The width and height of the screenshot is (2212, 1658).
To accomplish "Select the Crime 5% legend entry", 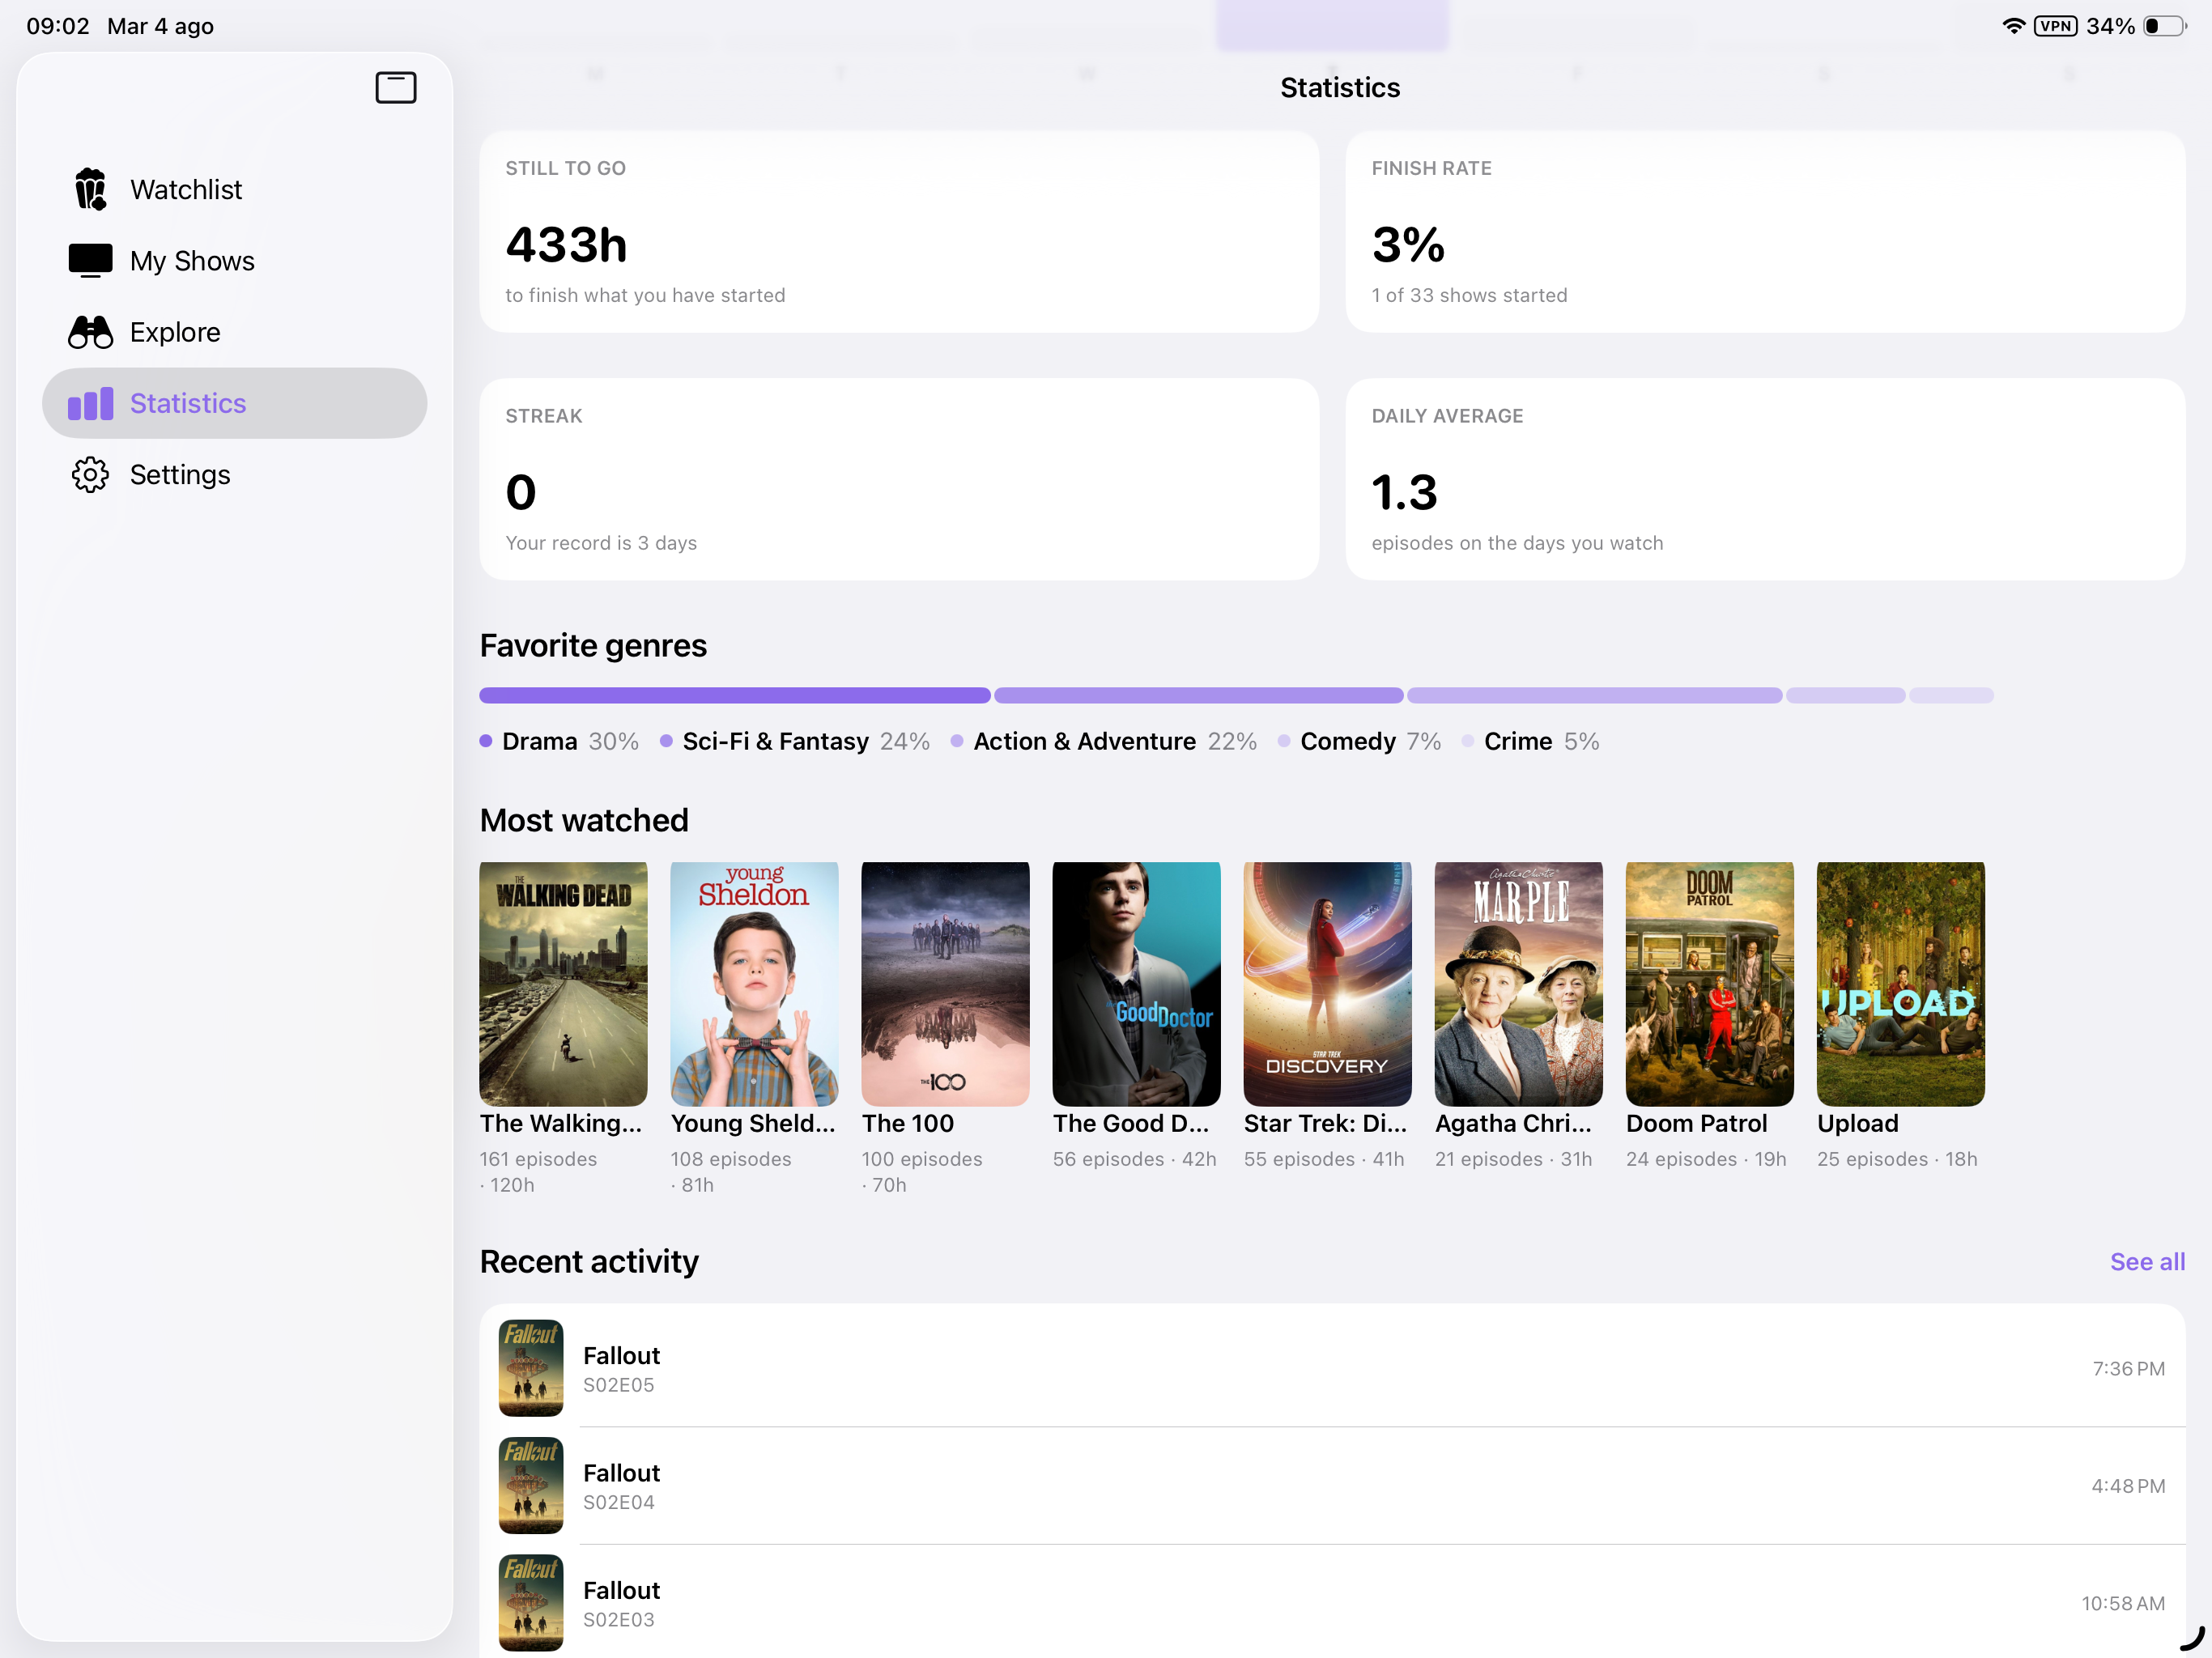I will (1531, 741).
